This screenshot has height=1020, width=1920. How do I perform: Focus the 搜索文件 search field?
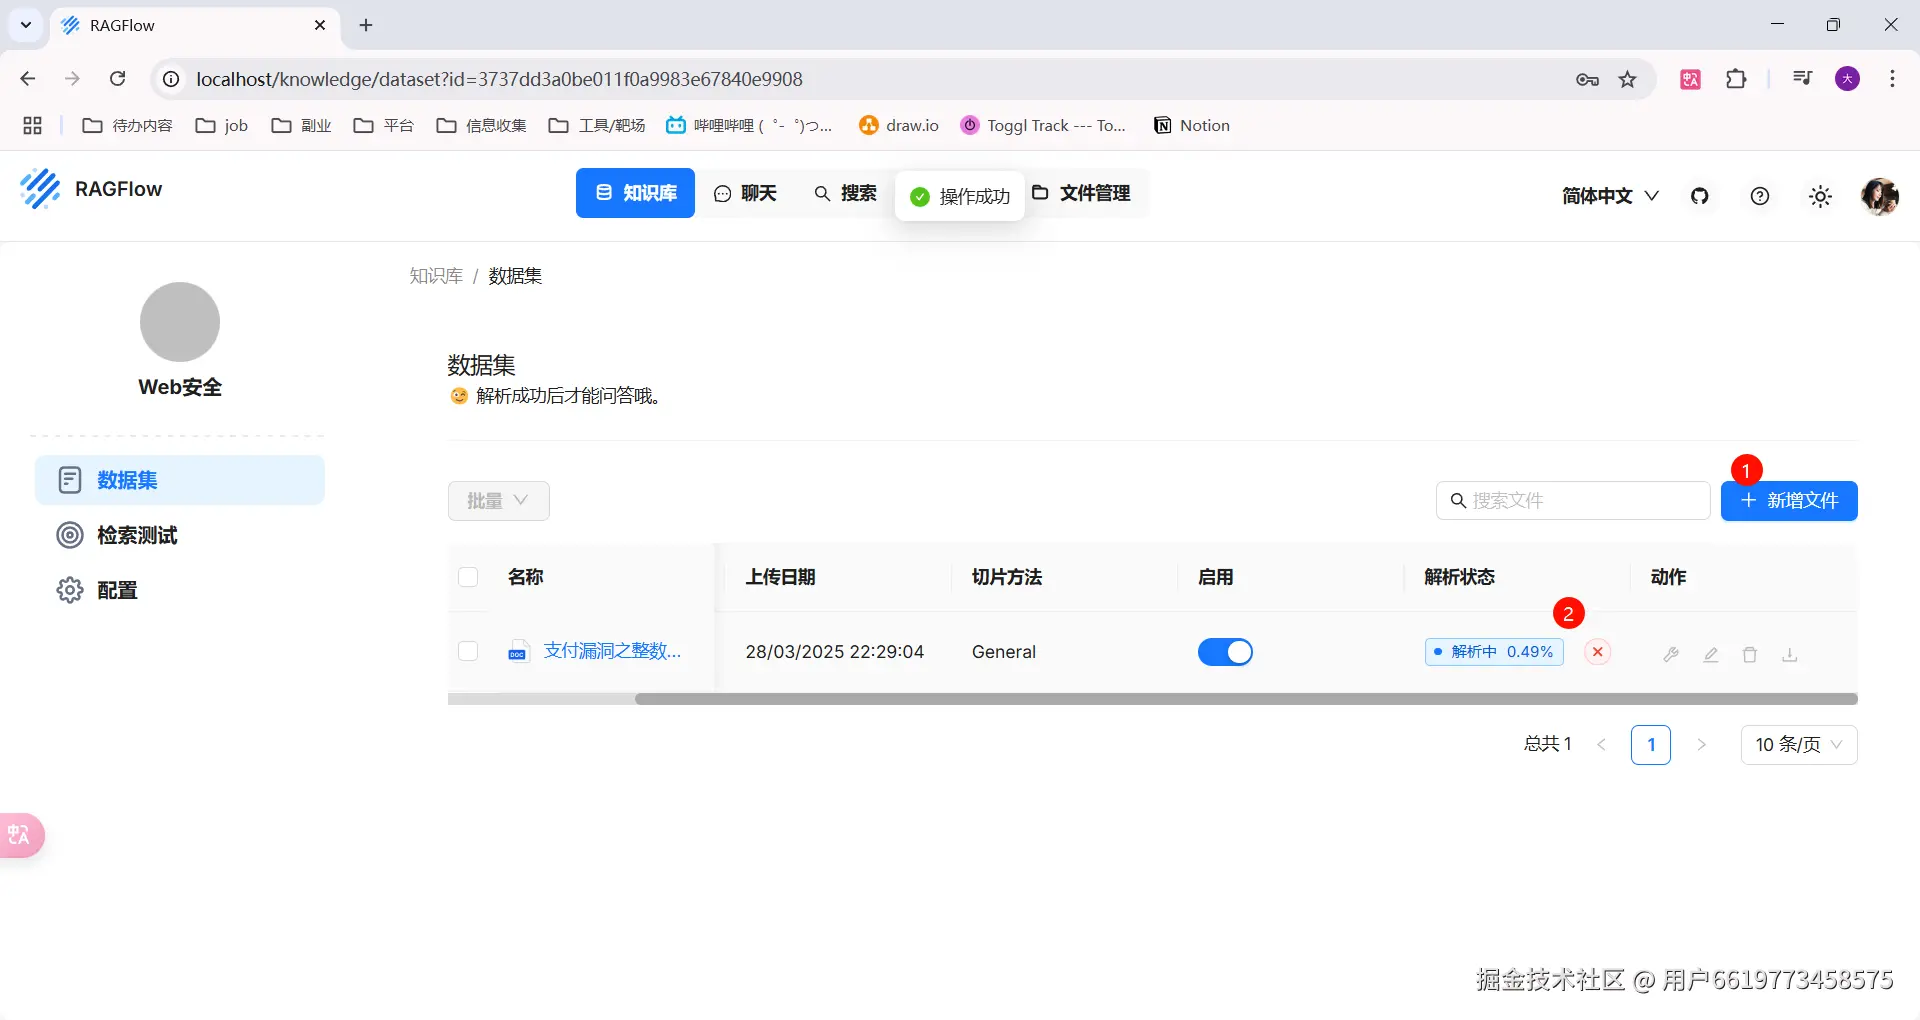coord(1573,501)
